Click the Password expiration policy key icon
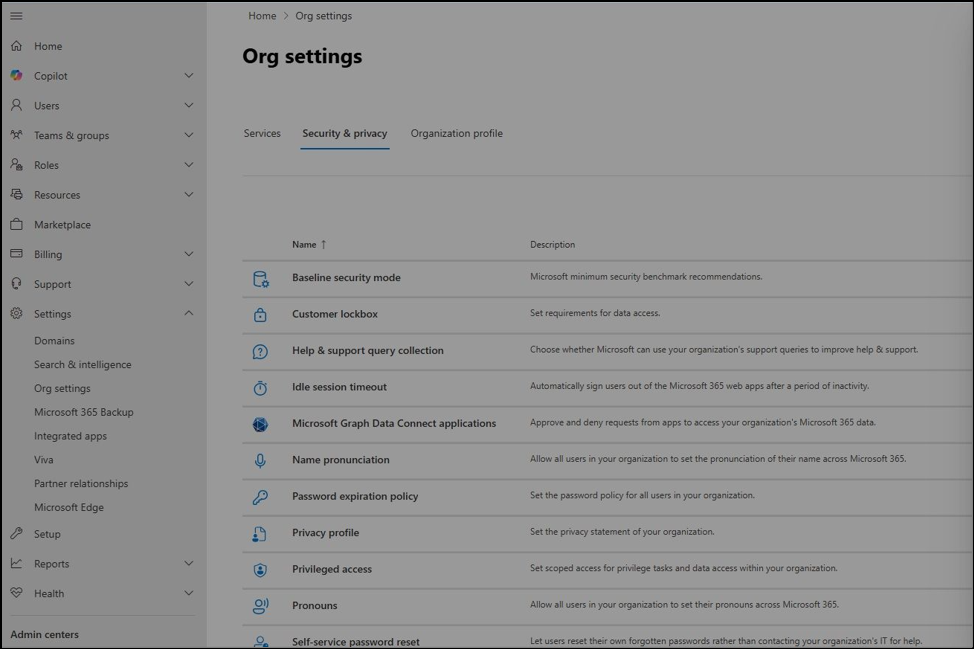This screenshot has width=974, height=649. [260, 497]
